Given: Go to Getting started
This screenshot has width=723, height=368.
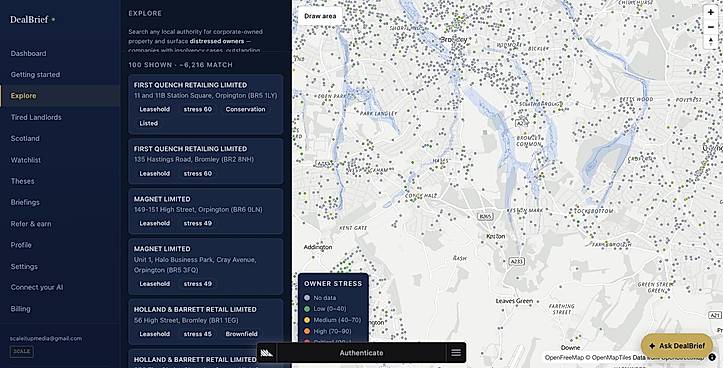Looking at the screenshot, I should [x=35, y=75].
